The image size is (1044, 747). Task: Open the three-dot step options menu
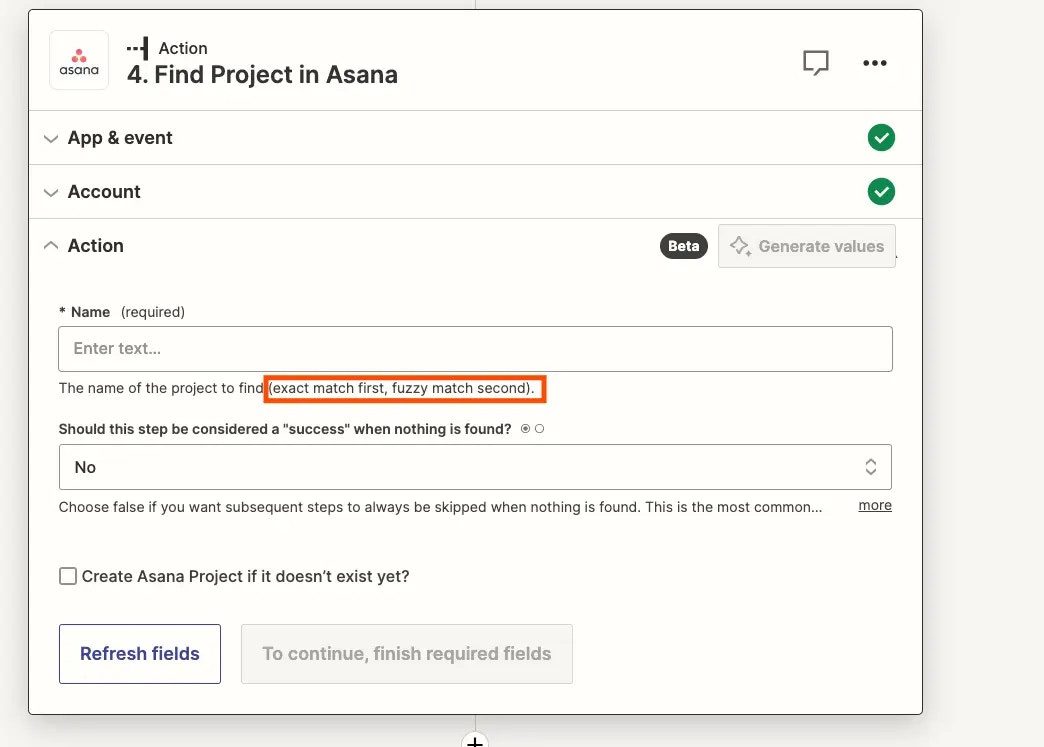(x=874, y=63)
